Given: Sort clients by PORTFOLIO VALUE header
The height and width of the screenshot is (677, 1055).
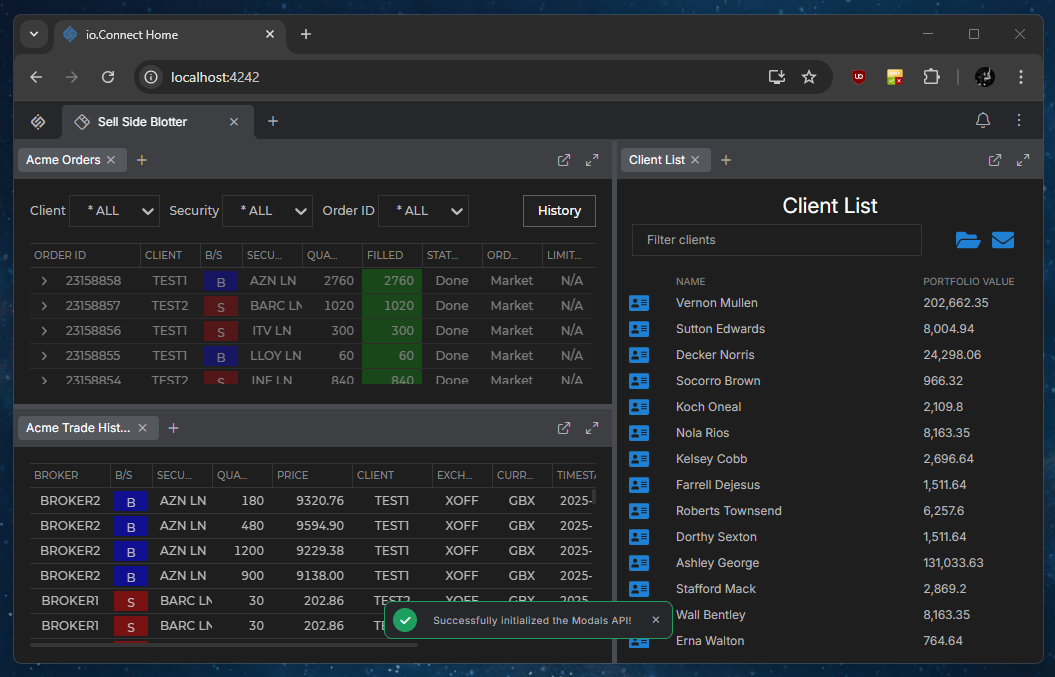Looking at the screenshot, I should pos(968,282).
